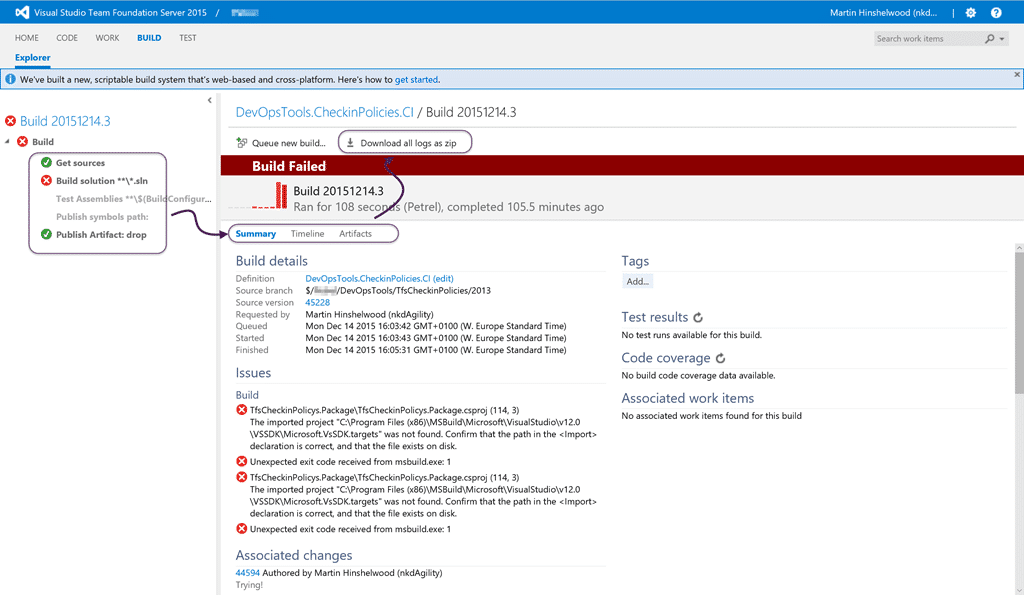1024x595 pixels.
Task: Collapse the left explorer pane
Action: tap(210, 100)
